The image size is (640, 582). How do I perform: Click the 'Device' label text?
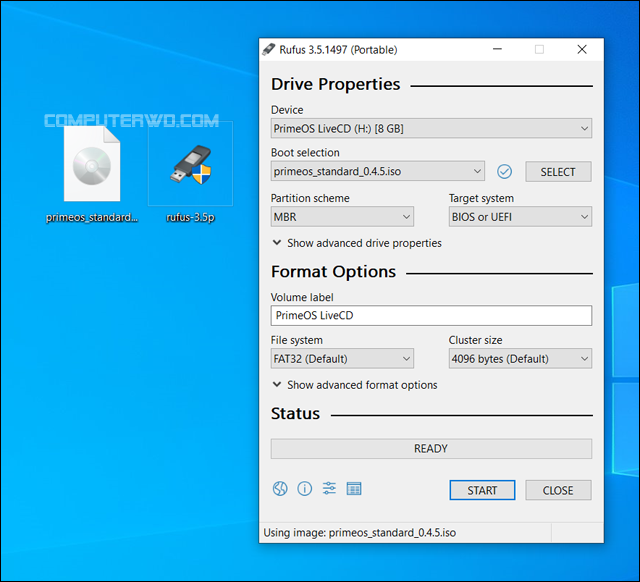pos(287,110)
